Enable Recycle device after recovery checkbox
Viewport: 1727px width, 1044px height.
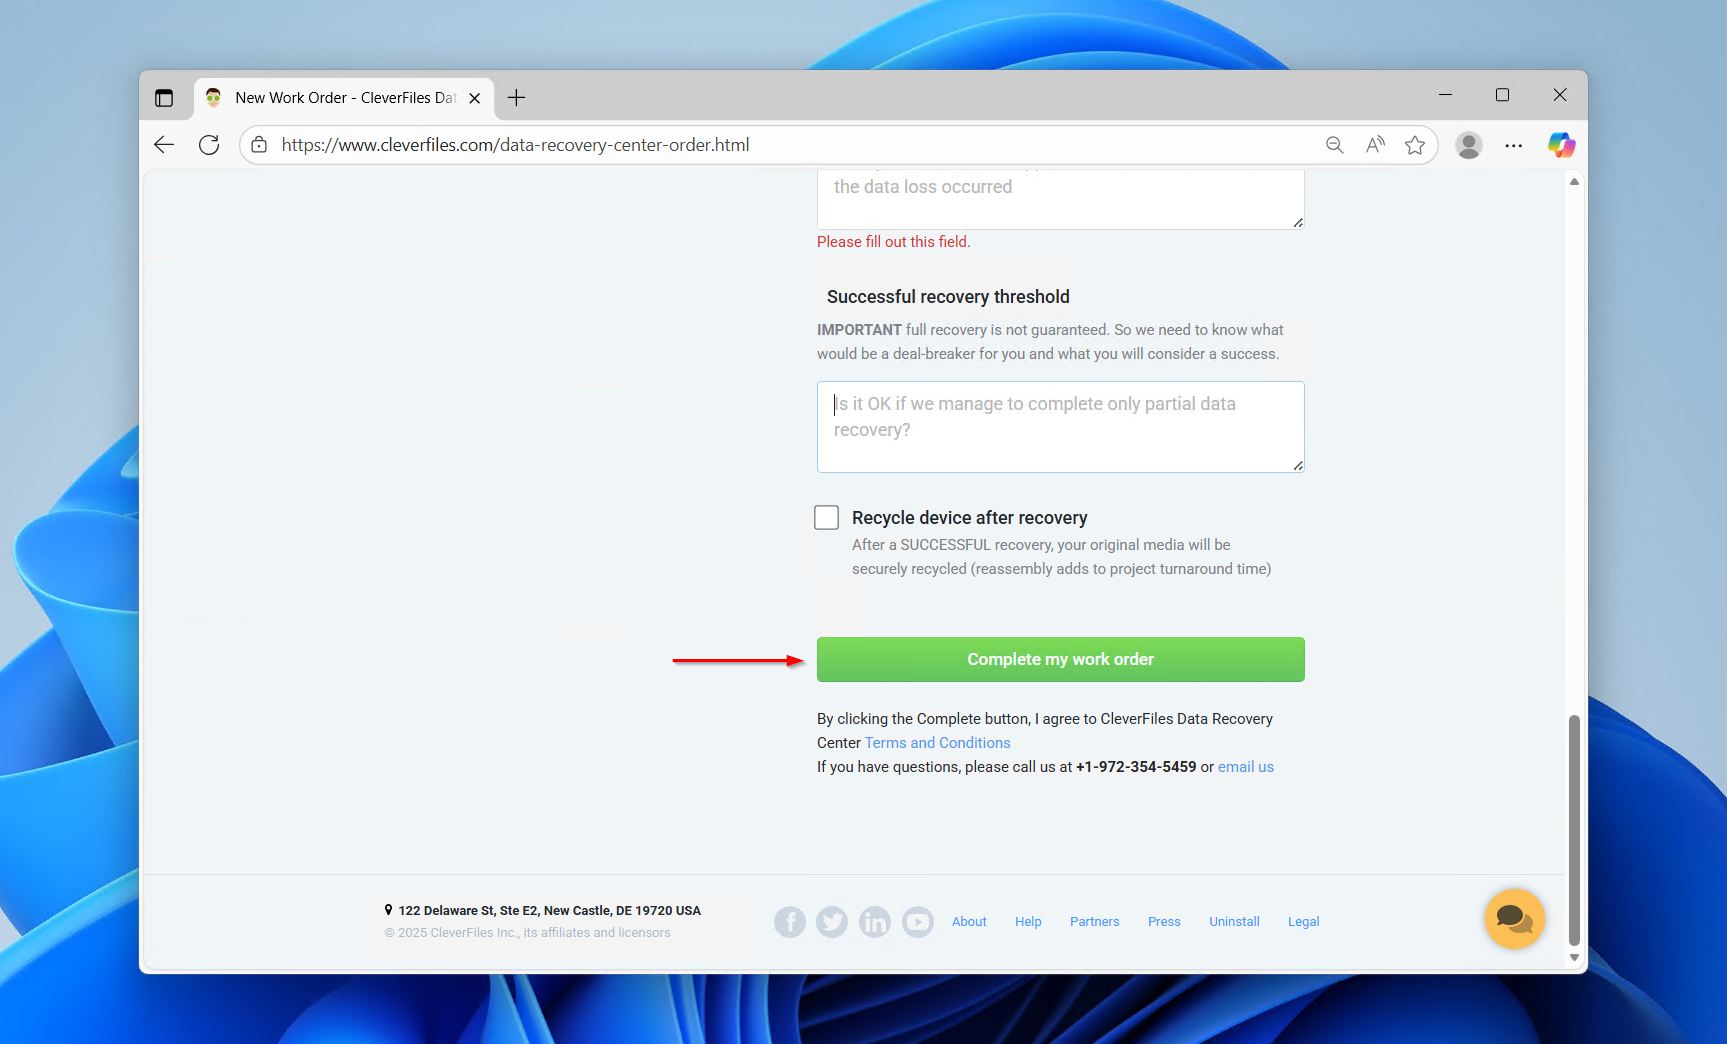coord(826,517)
